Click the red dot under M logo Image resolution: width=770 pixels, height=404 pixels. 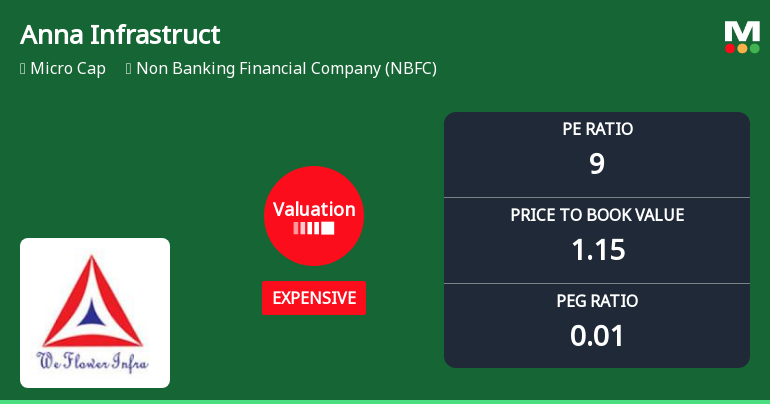click(730, 48)
